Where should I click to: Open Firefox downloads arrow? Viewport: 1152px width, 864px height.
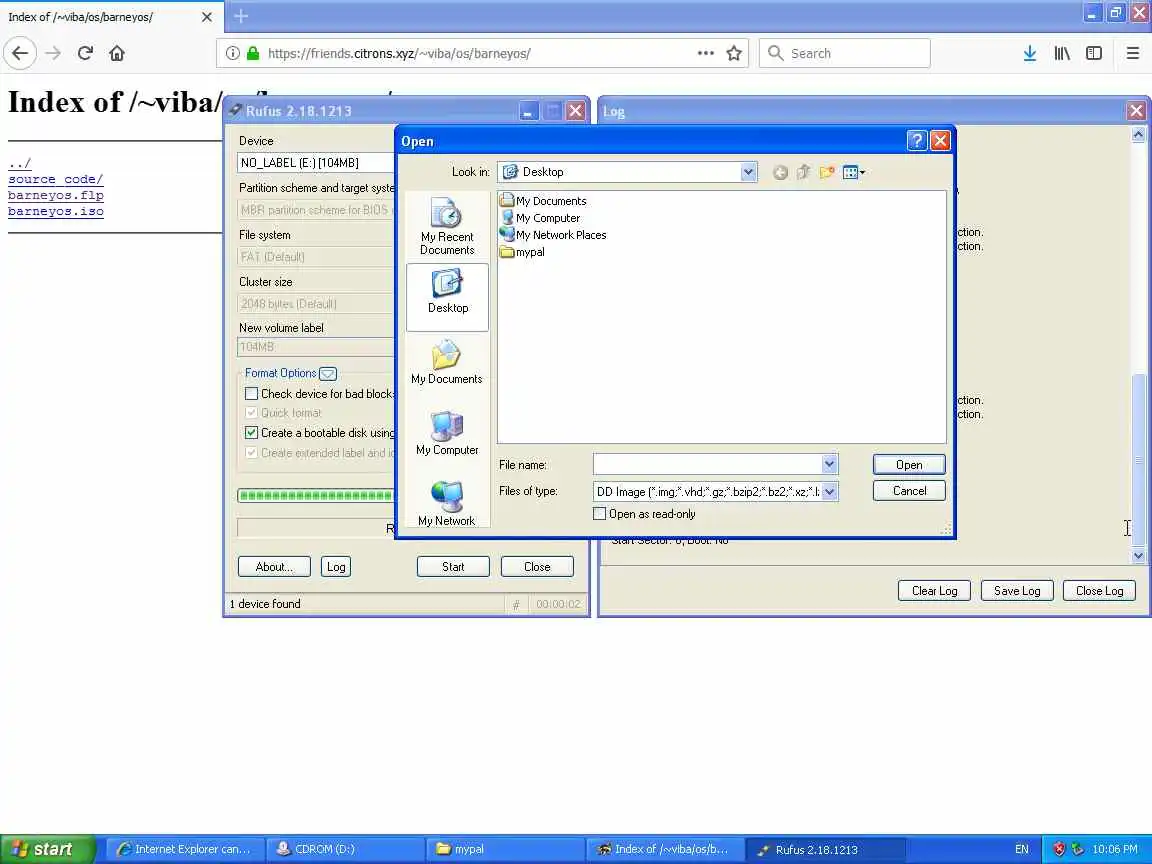click(1029, 53)
